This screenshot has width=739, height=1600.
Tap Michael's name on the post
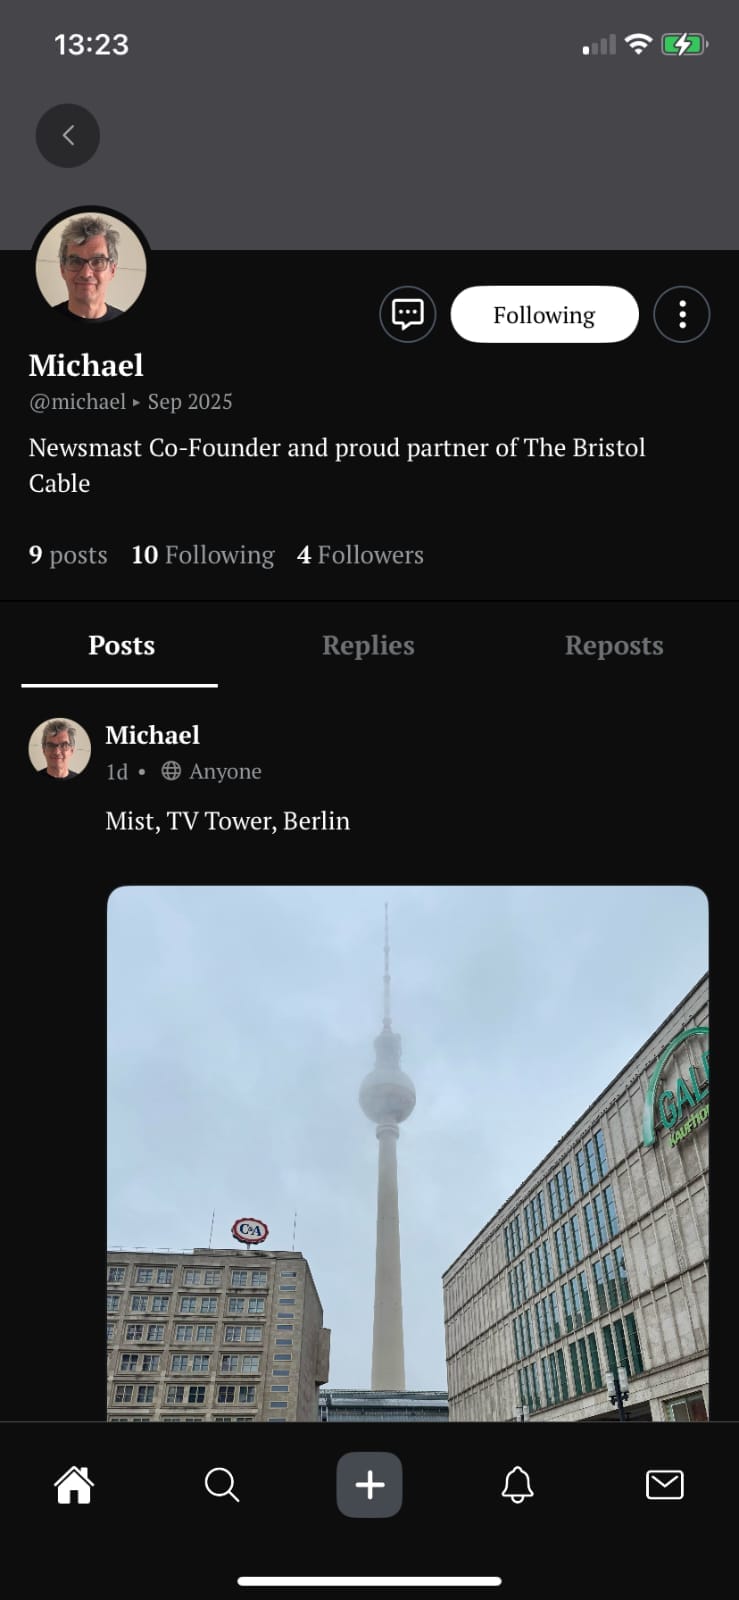point(153,735)
